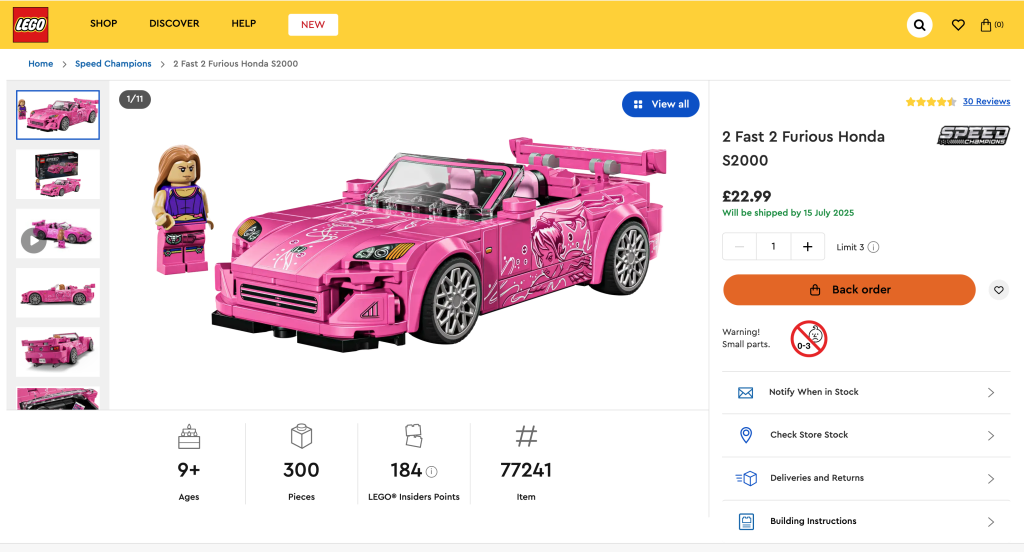The width and height of the screenshot is (1024, 552).
Task: Click the LEGO logo icon
Action: coord(30,25)
